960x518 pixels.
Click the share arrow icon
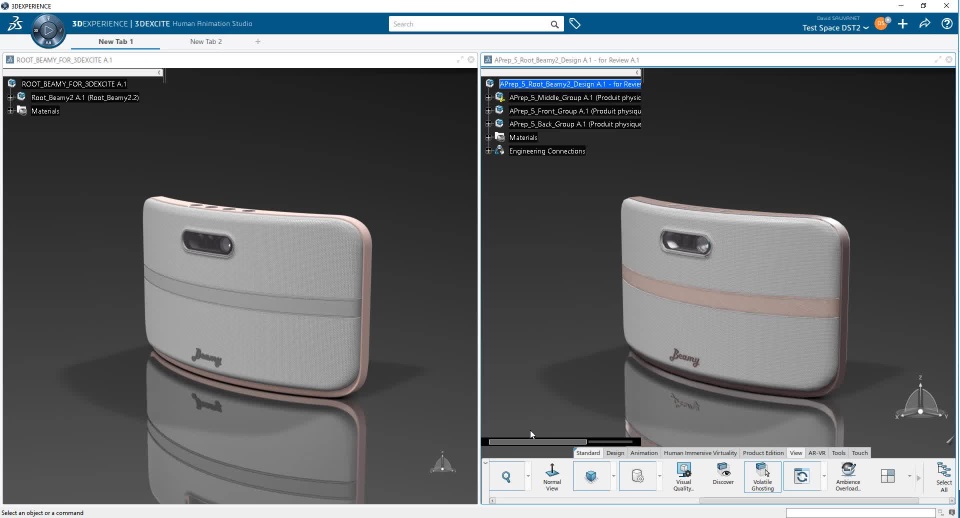(x=925, y=24)
